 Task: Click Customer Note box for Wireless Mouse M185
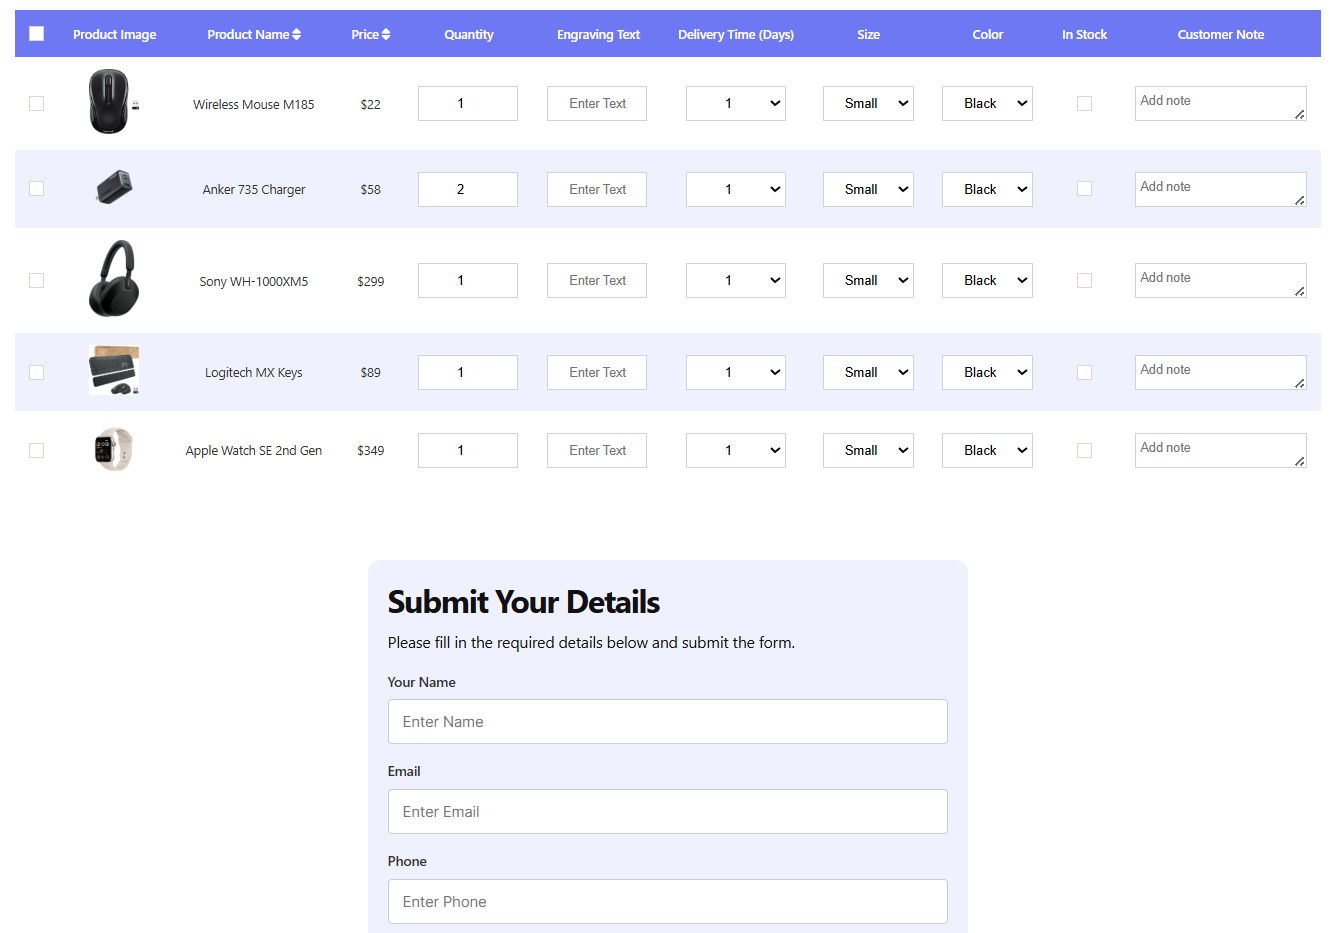(1220, 103)
